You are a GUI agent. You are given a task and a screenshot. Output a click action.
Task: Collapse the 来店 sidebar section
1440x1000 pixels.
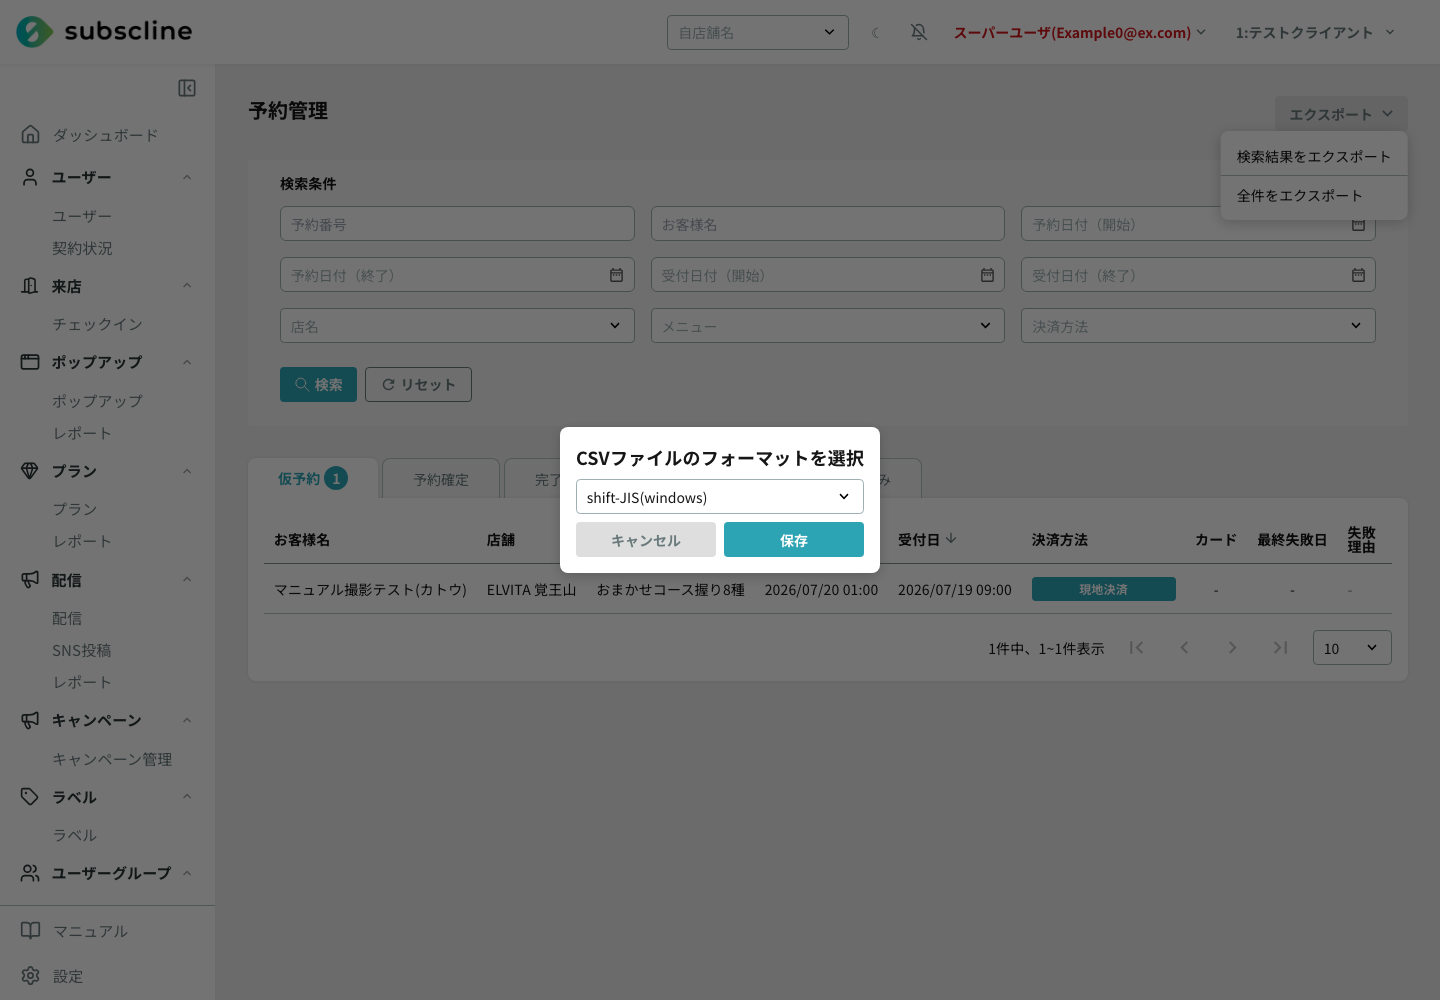point(187,286)
